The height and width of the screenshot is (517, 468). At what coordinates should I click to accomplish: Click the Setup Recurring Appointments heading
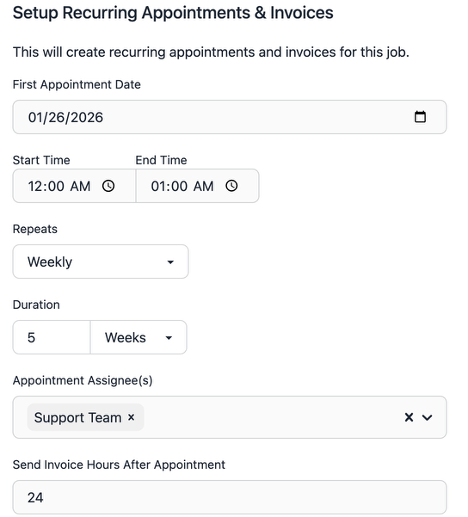[173, 13]
